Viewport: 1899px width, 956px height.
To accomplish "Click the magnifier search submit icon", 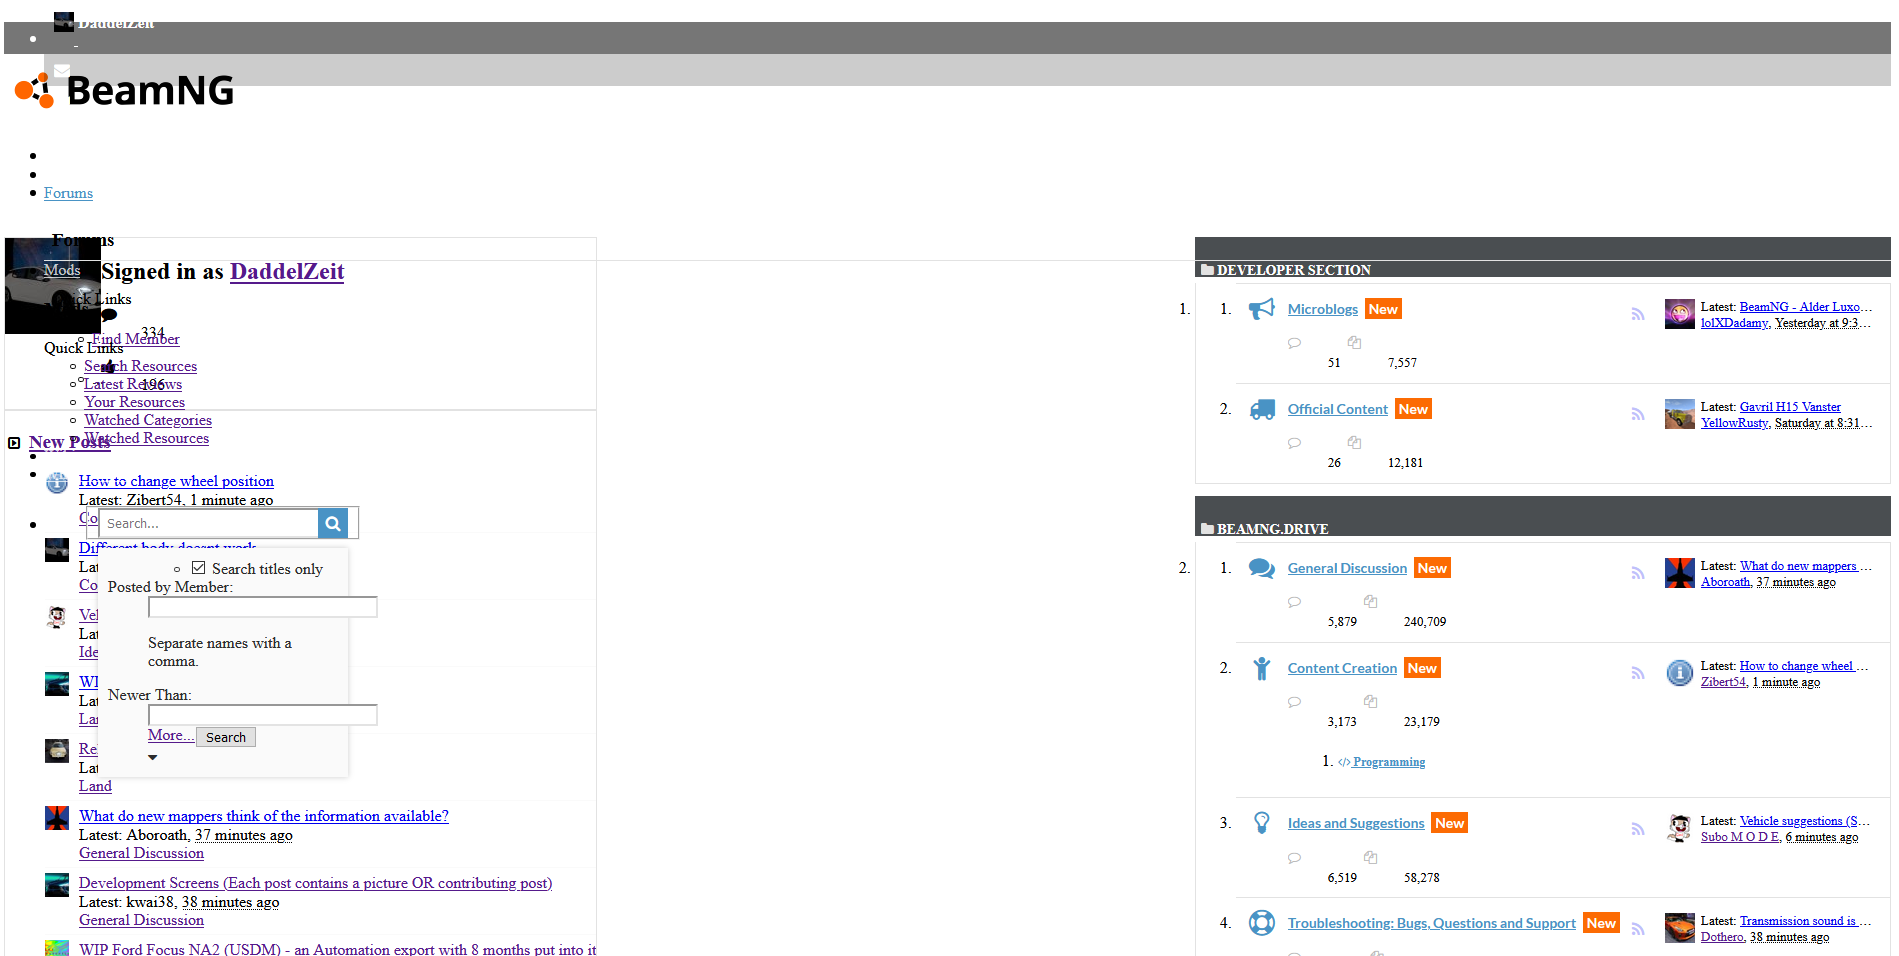I will pos(333,523).
